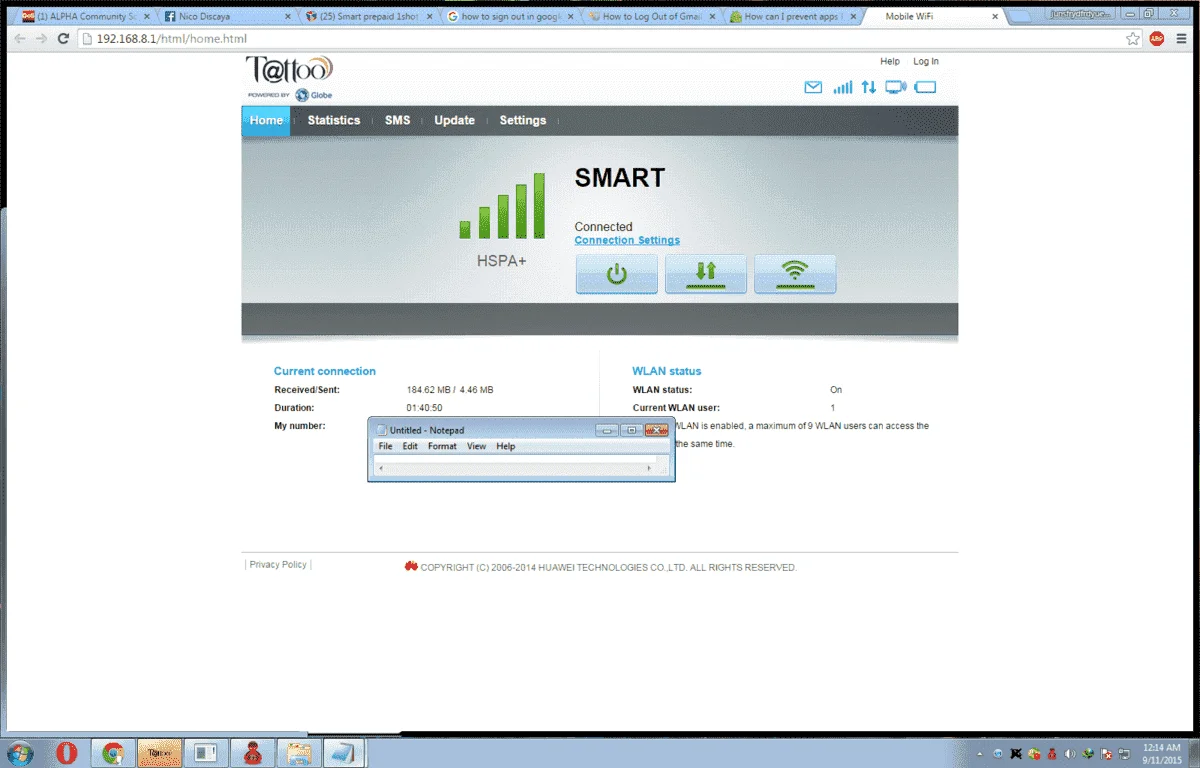1200x768 pixels.
Task: Click Log In link
Action: pyautogui.click(x=926, y=61)
